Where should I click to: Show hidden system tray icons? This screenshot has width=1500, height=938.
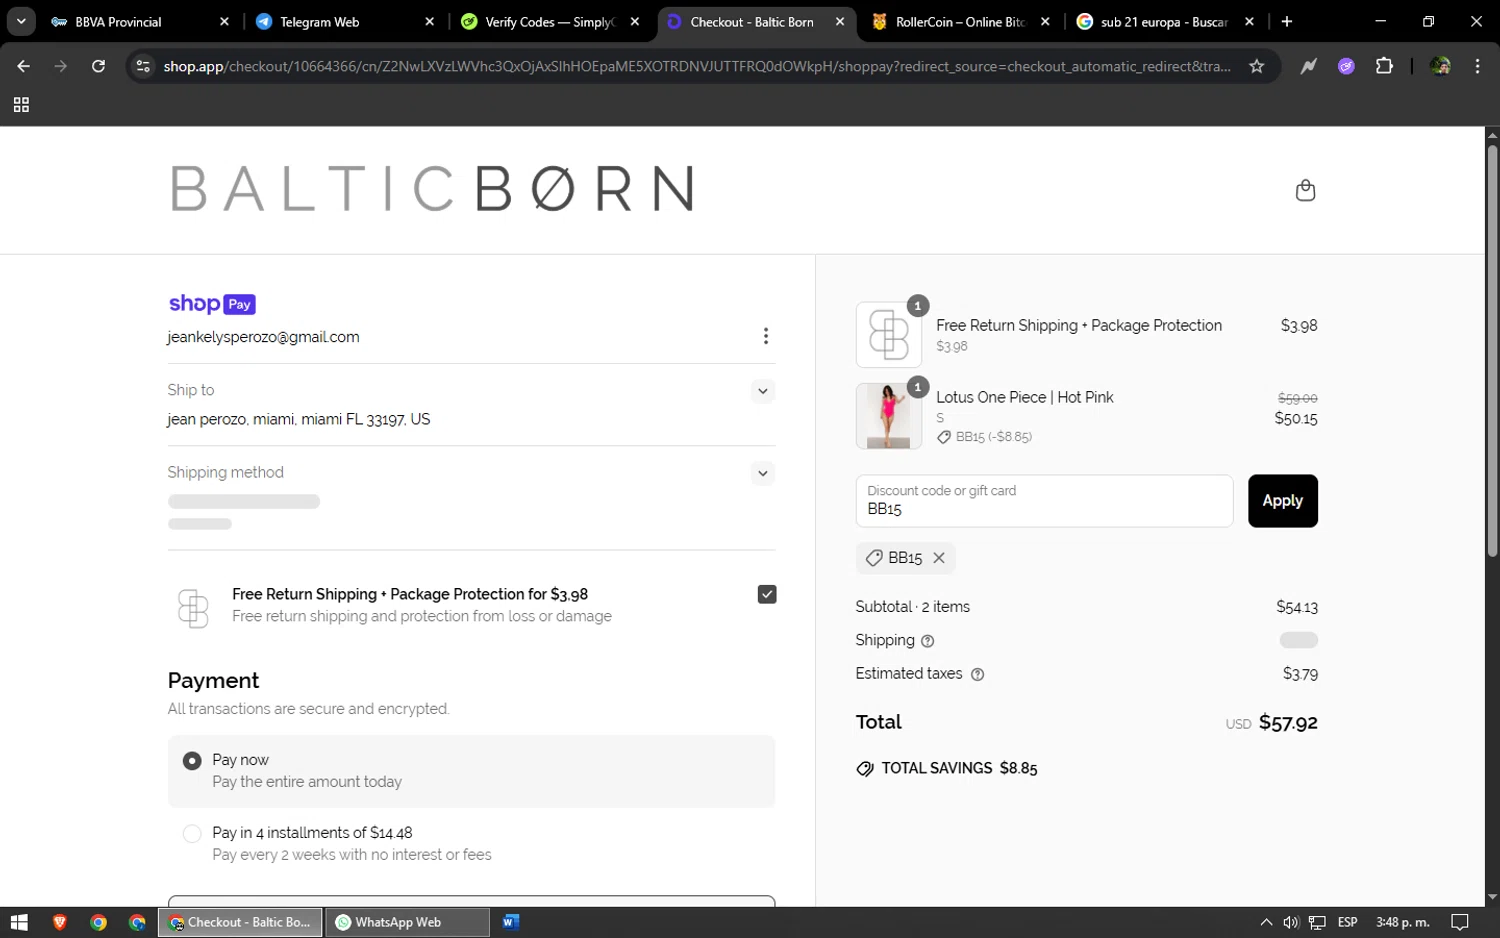click(1266, 922)
